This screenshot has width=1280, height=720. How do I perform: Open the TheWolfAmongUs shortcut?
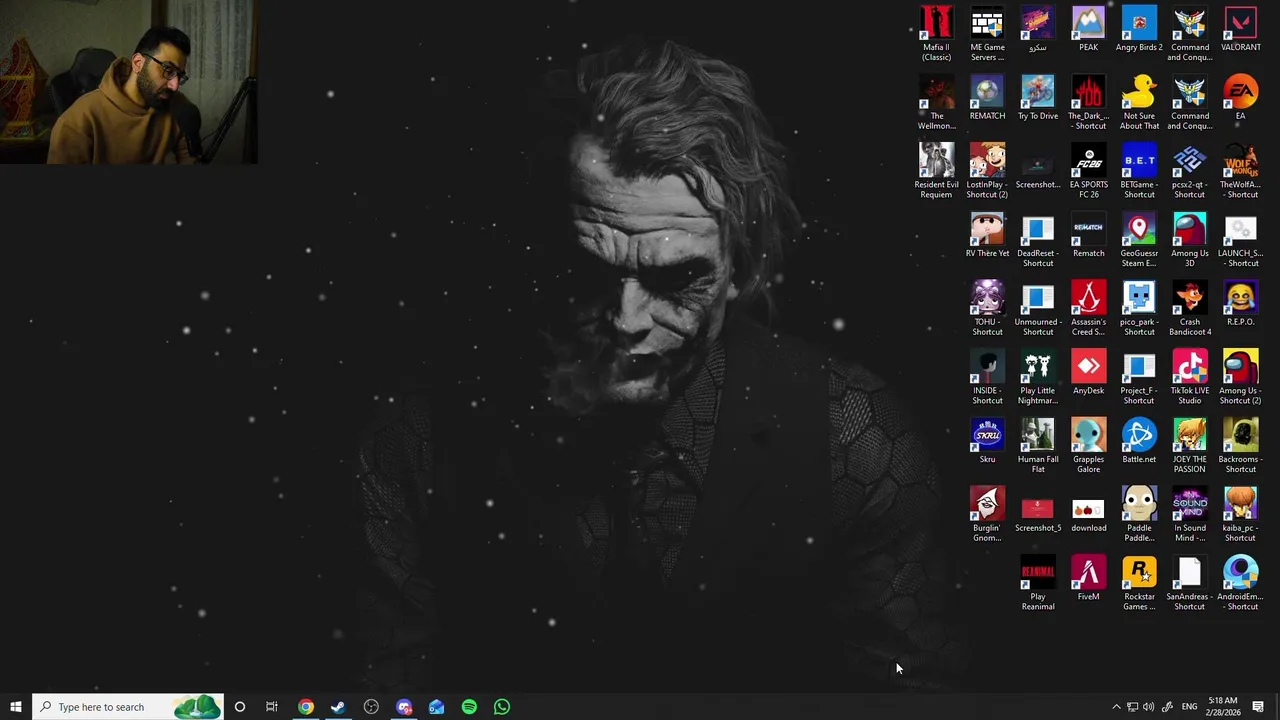point(1240,170)
